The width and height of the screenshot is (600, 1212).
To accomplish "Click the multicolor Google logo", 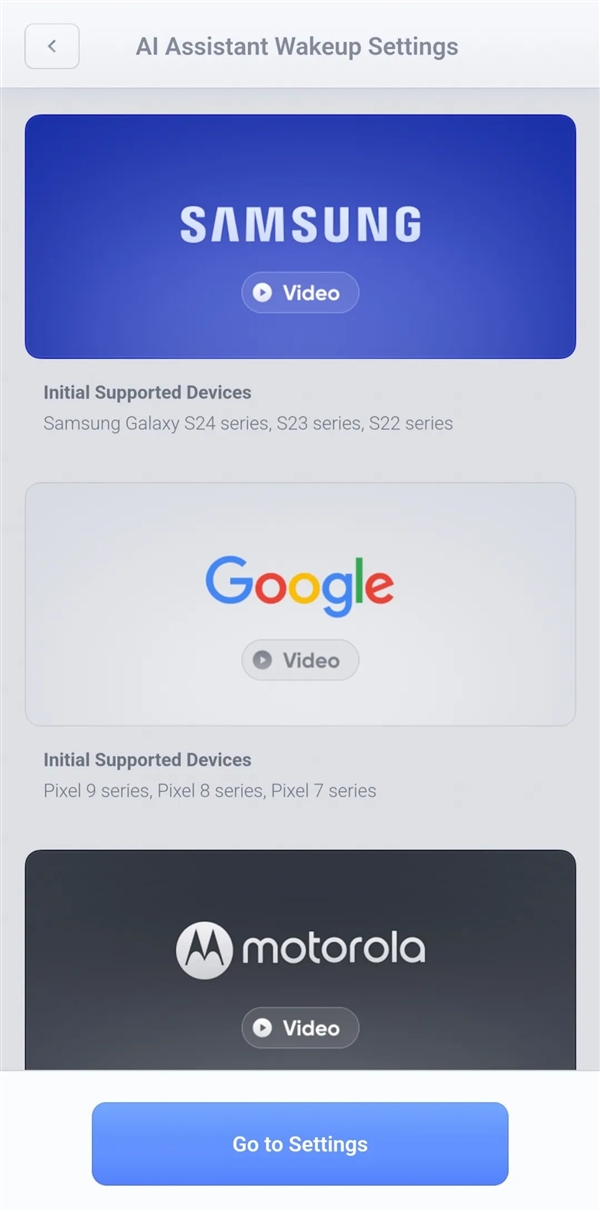I will click(300, 586).
